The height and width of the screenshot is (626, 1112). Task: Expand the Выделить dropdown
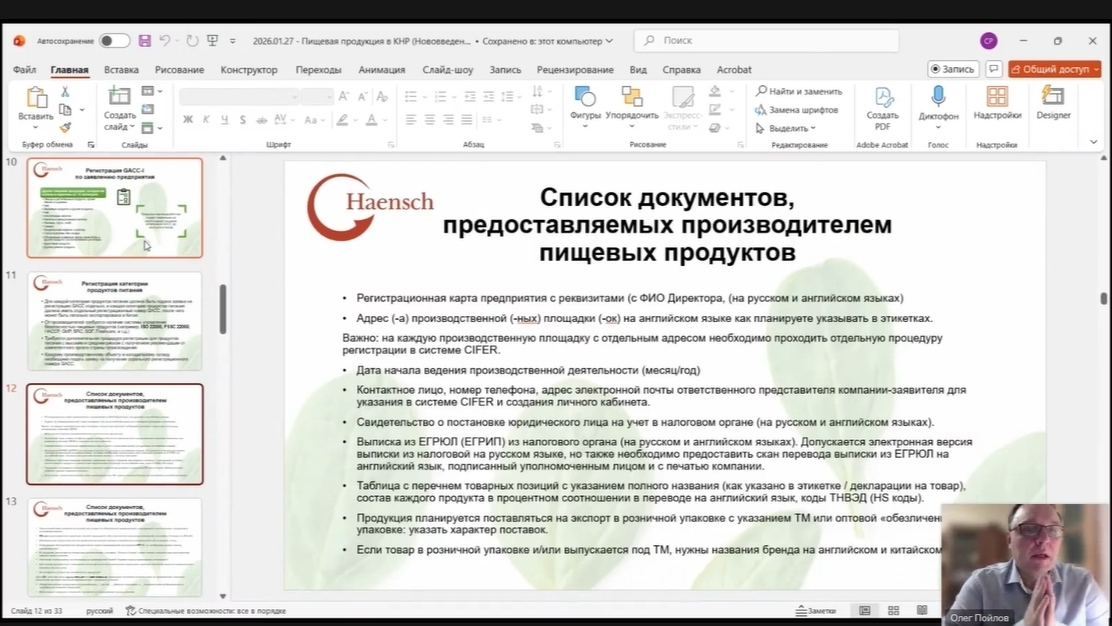click(789, 128)
